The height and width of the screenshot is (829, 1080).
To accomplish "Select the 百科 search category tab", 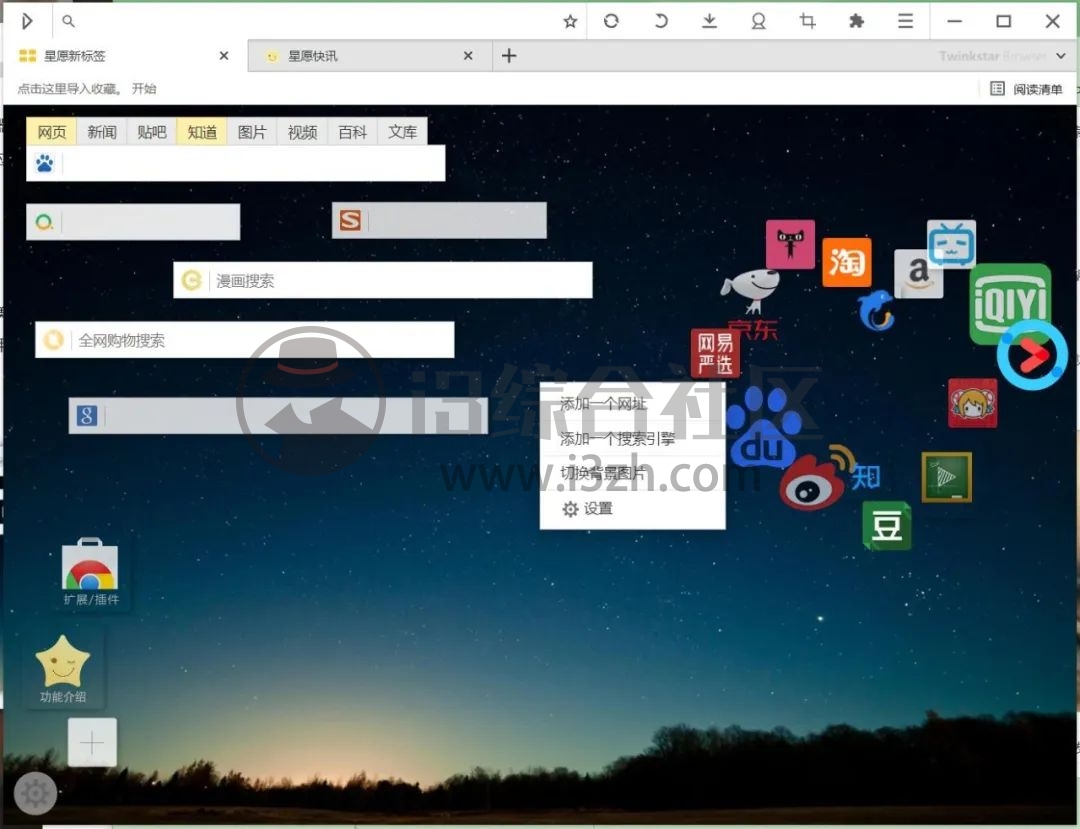I will click(x=353, y=132).
